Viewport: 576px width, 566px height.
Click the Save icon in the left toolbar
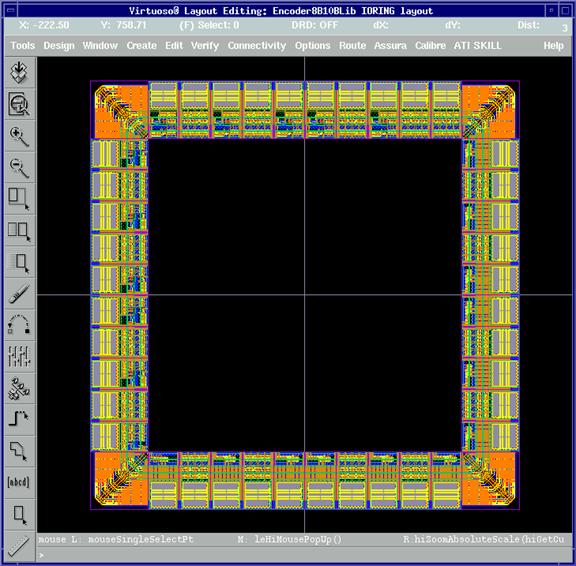[19, 72]
